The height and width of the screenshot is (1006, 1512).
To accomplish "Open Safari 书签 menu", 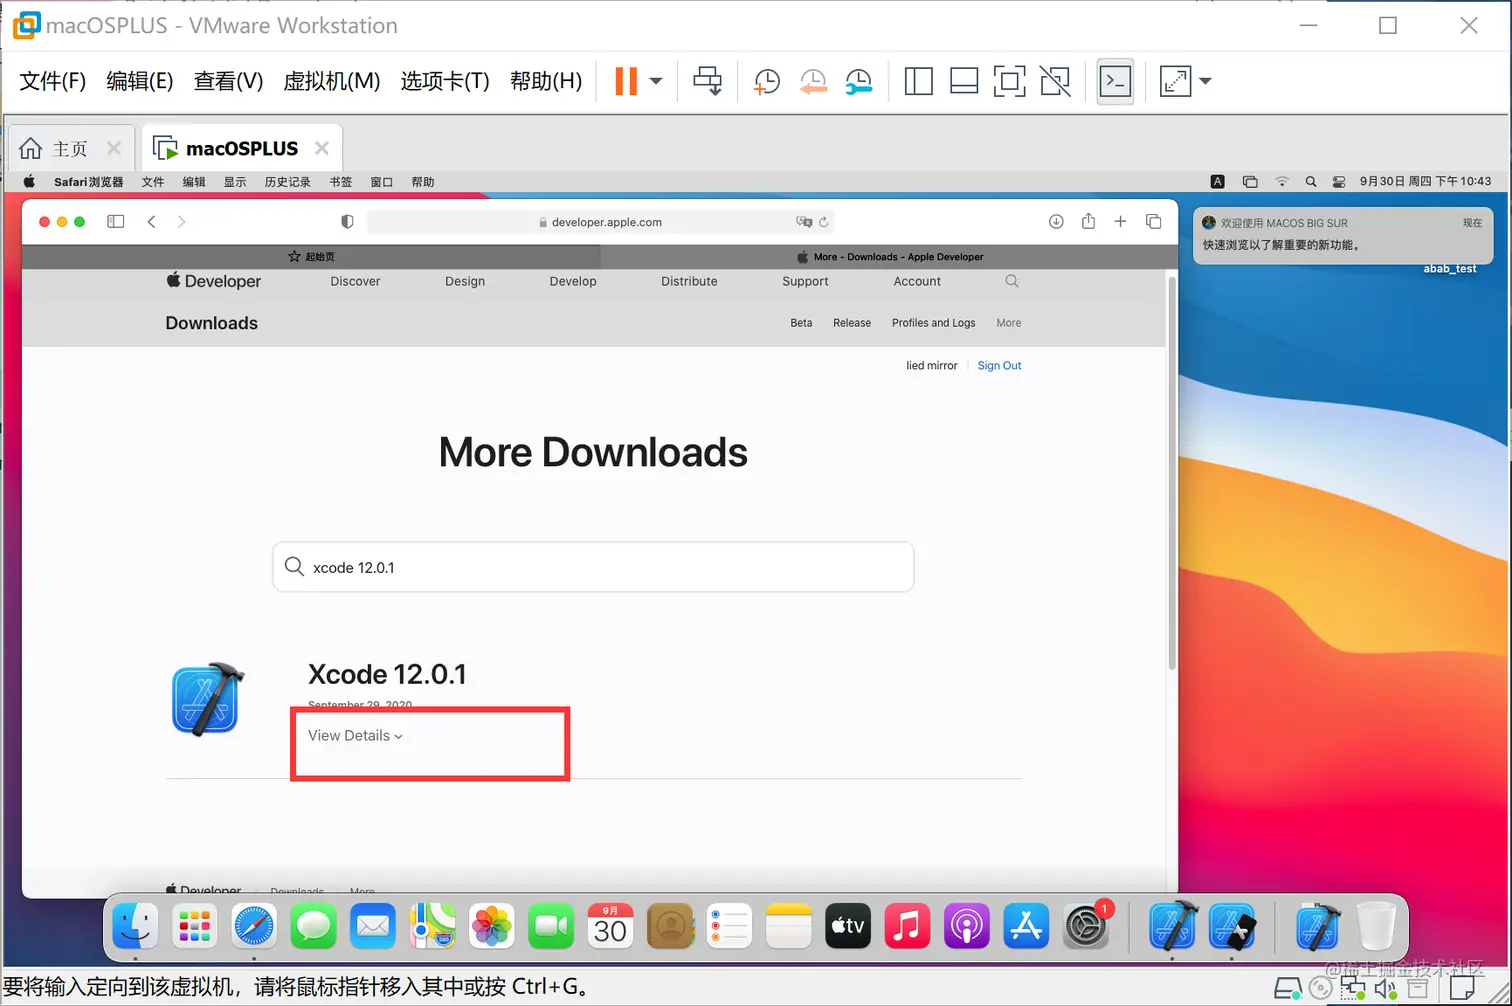I will [x=341, y=182].
